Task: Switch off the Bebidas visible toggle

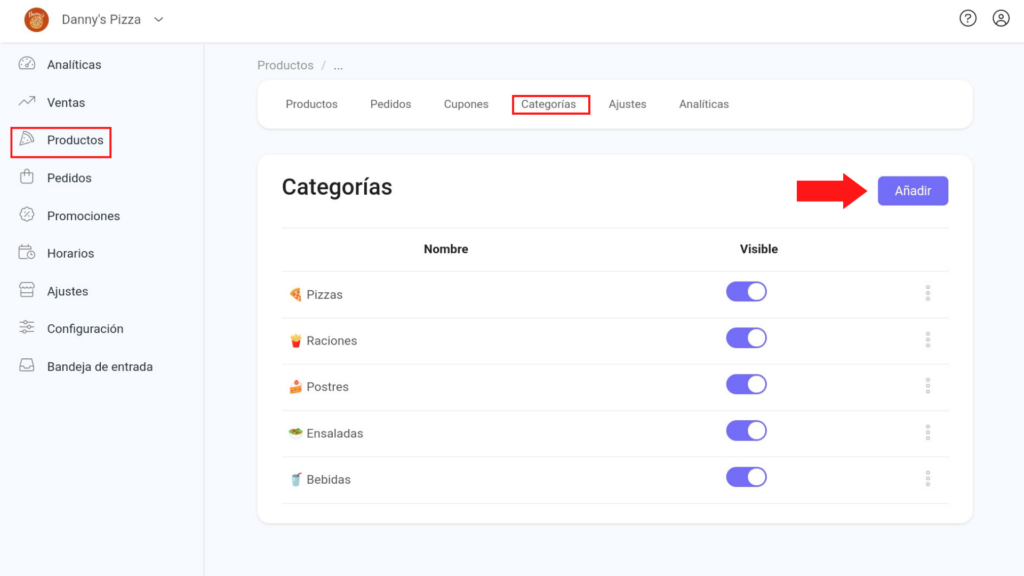Action: pyautogui.click(x=746, y=477)
